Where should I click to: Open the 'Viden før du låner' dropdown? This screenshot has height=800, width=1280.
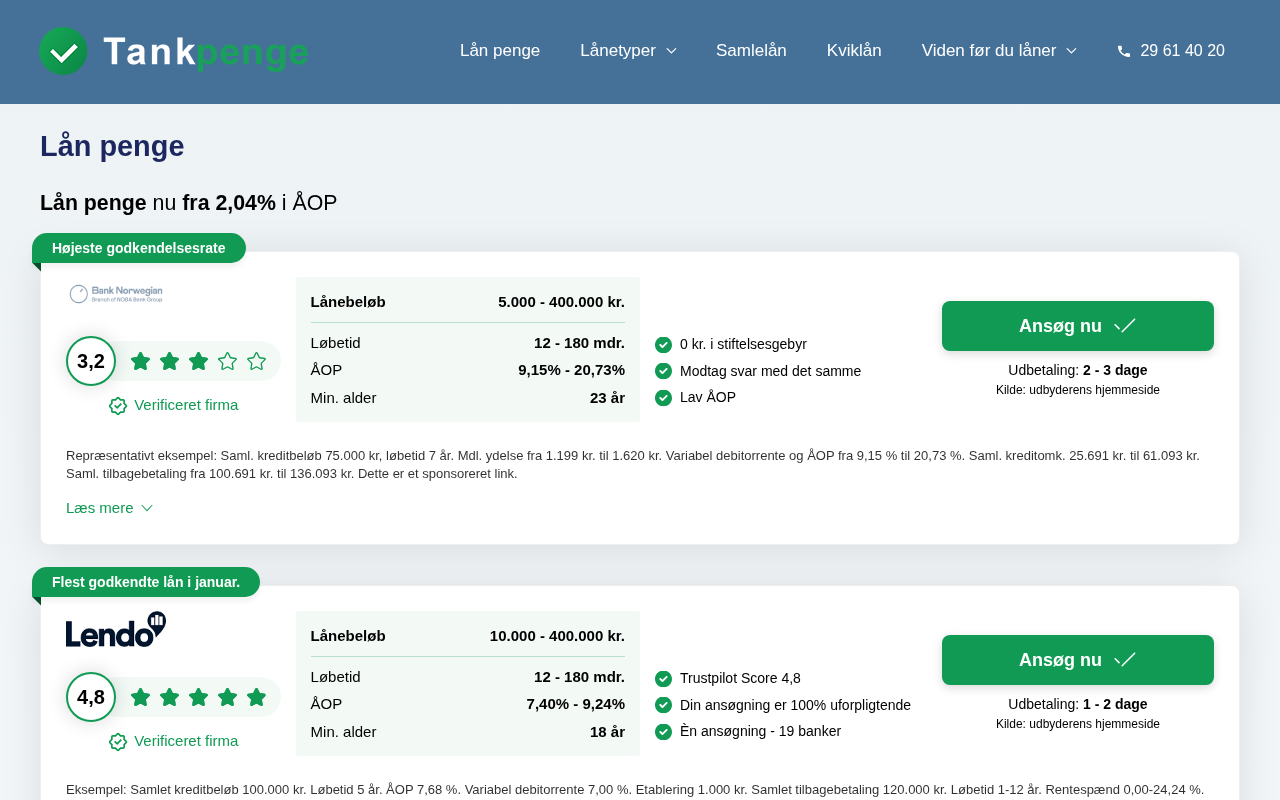click(998, 51)
